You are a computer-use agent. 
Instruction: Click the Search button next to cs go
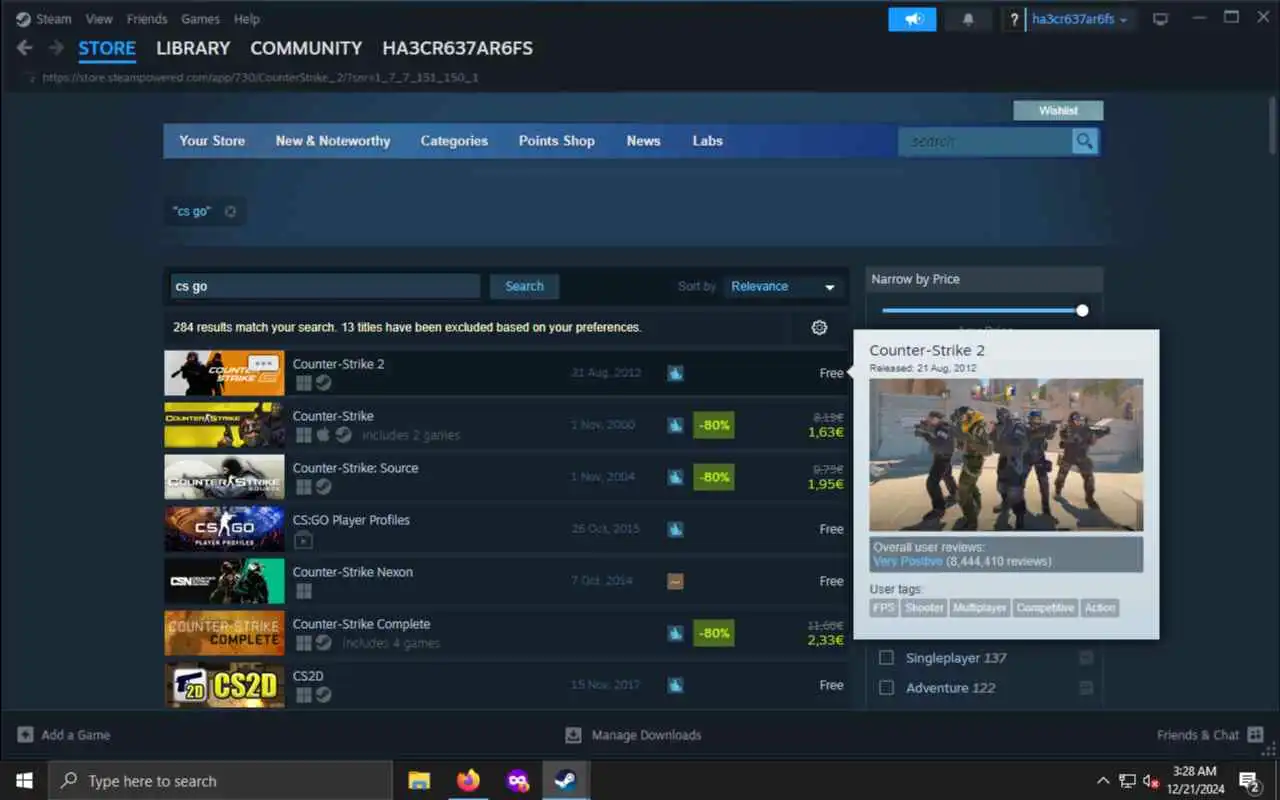click(524, 286)
